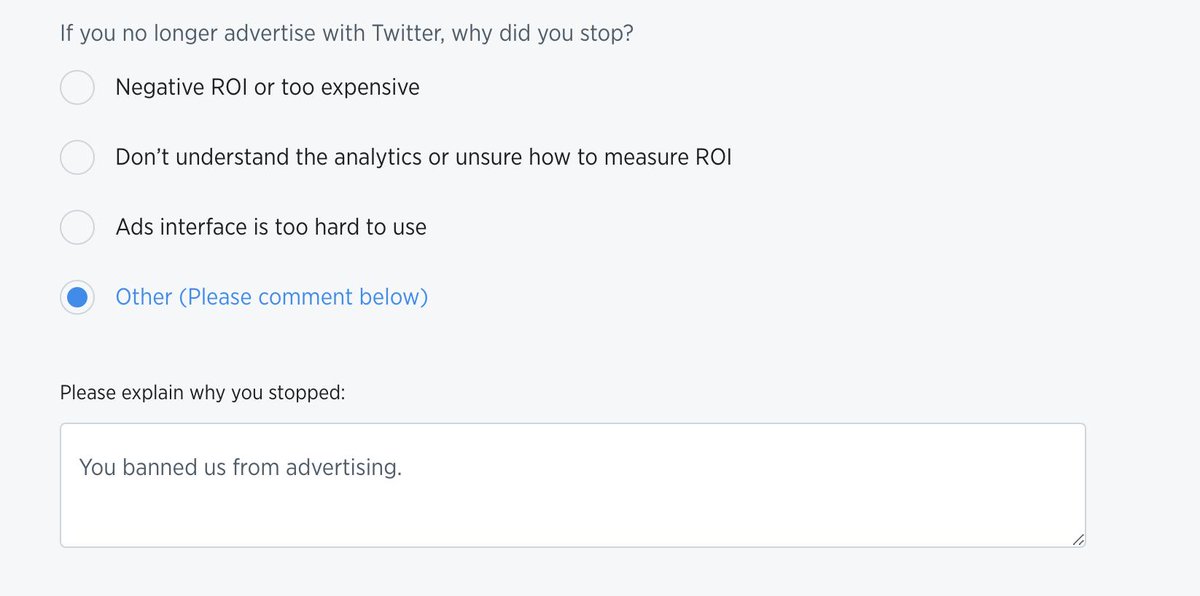Place cursor before "You" in the comment box
The width and height of the screenshot is (1200, 596).
click(79, 467)
